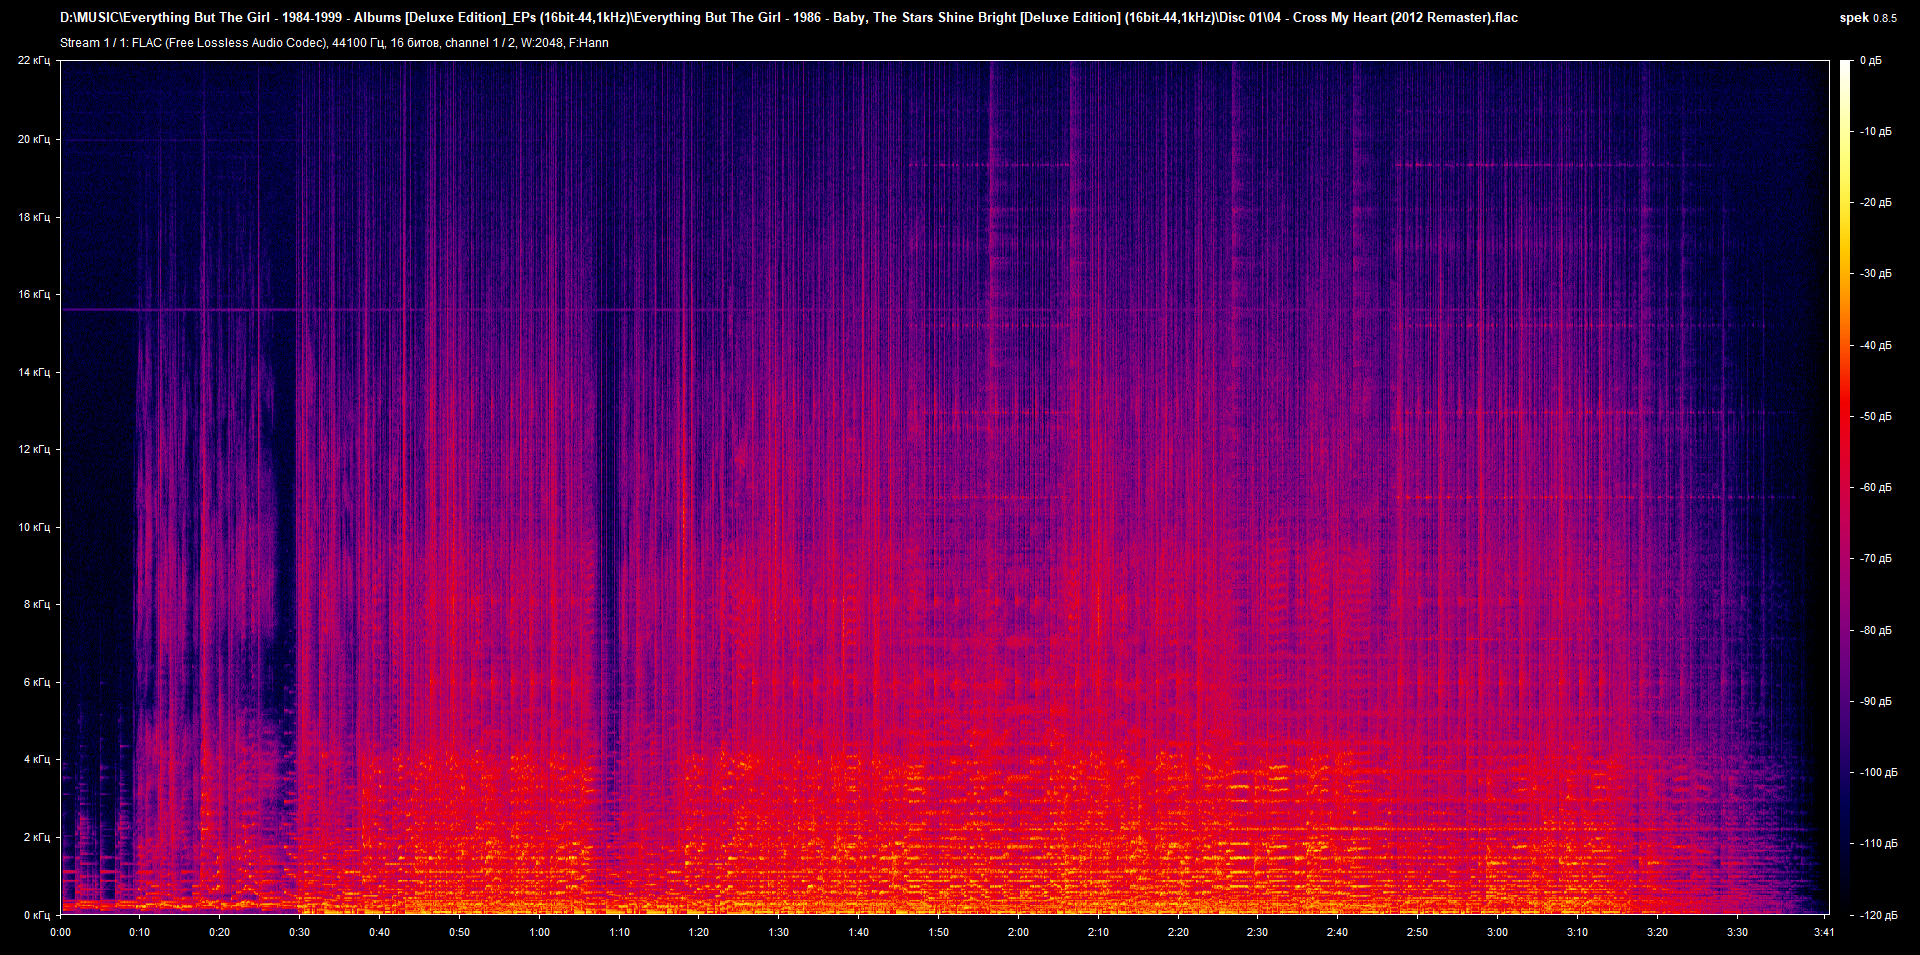Click the '-80 дБ' level scale label
Viewport: 1920px width, 955px height.
1876,631
